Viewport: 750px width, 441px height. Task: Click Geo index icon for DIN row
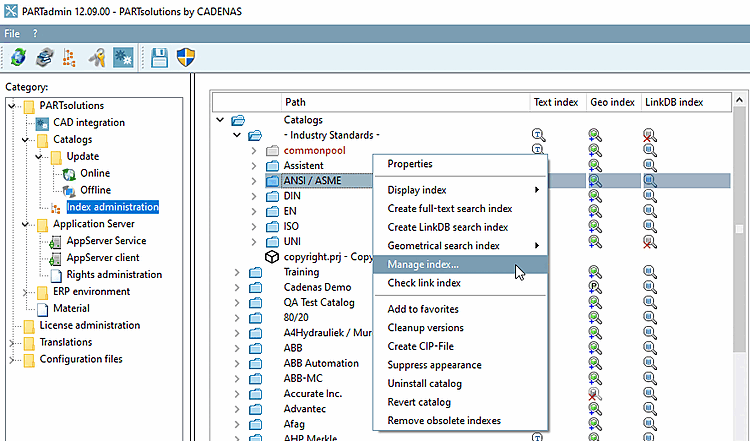coord(595,196)
